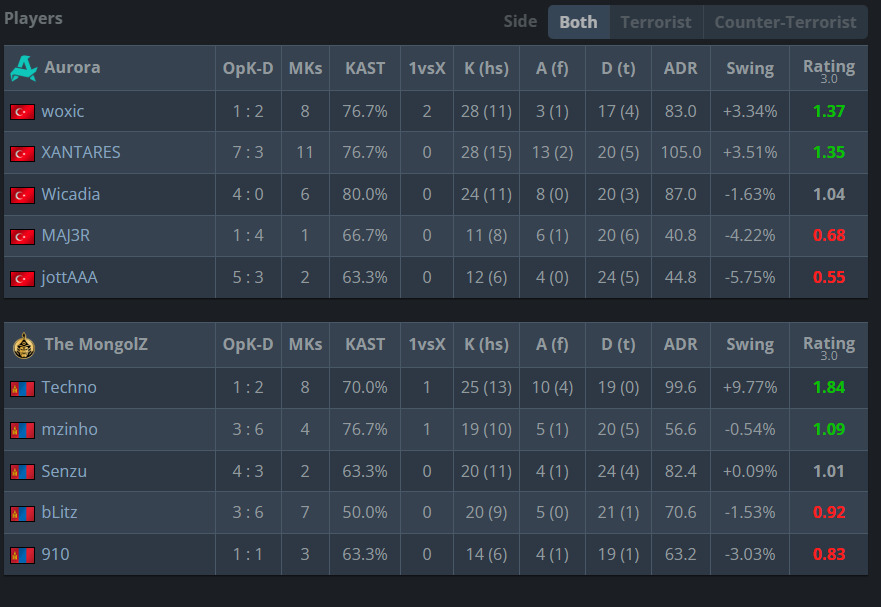Click The MongolZ team logo
The width and height of the screenshot is (881, 607).
click(x=24, y=345)
